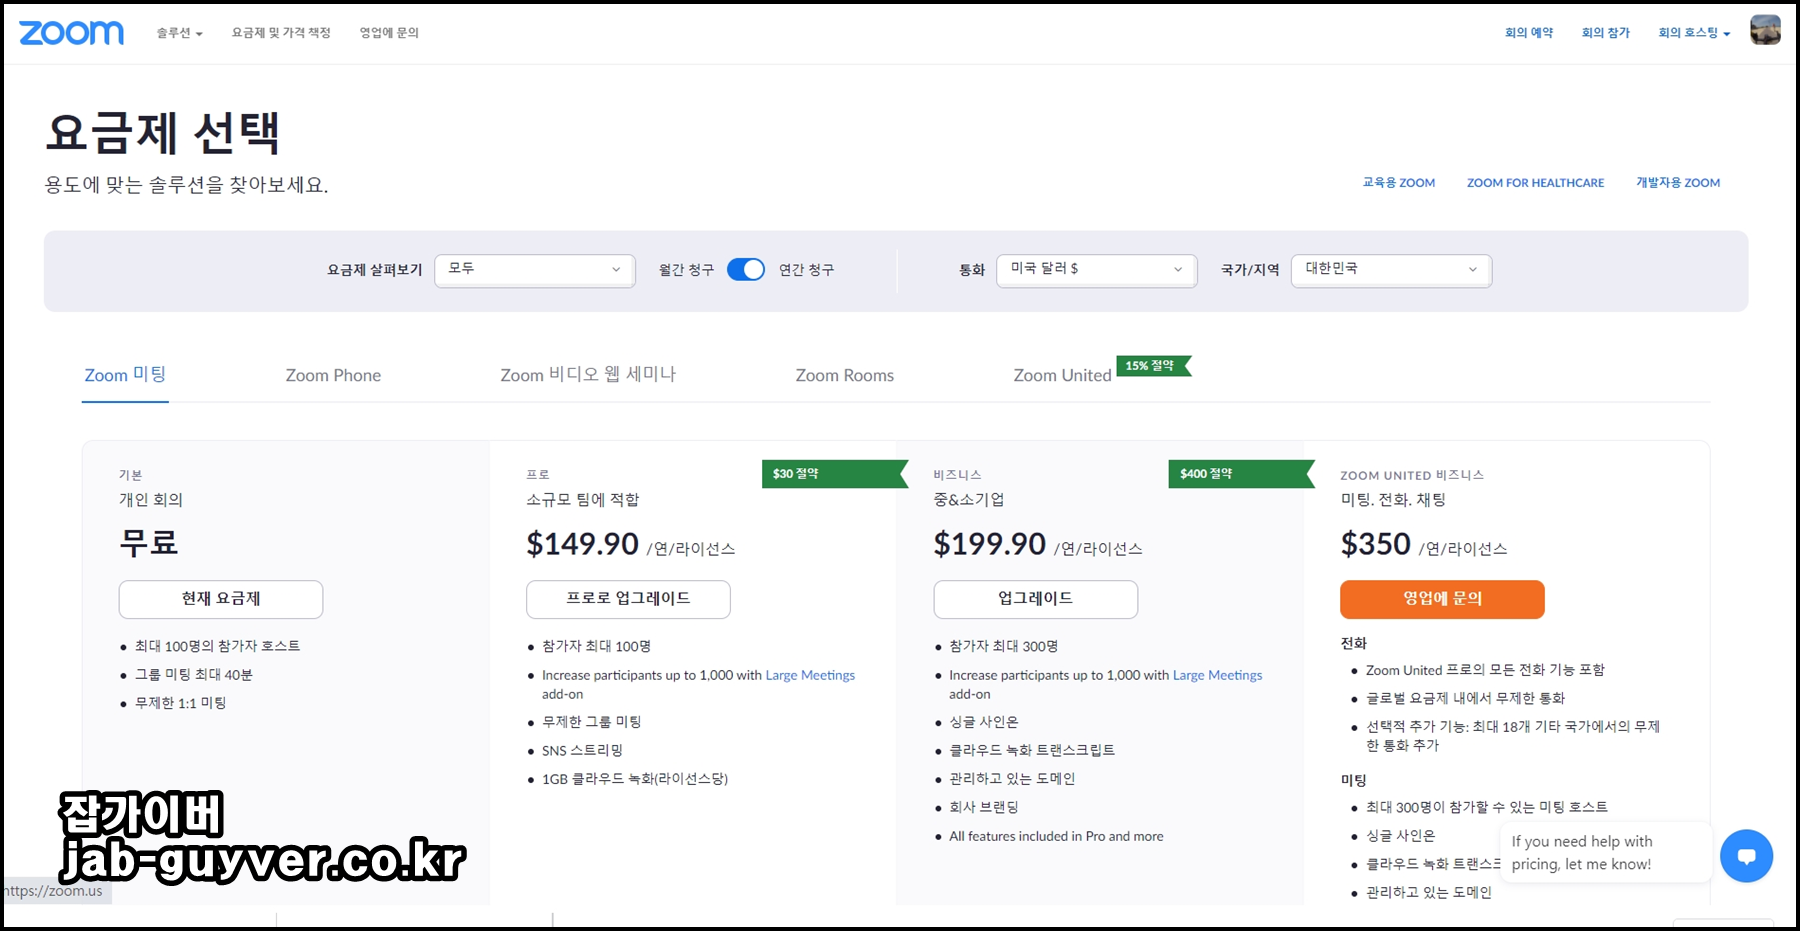
Task: Click the 무료 price text
Action: click(149, 543)
